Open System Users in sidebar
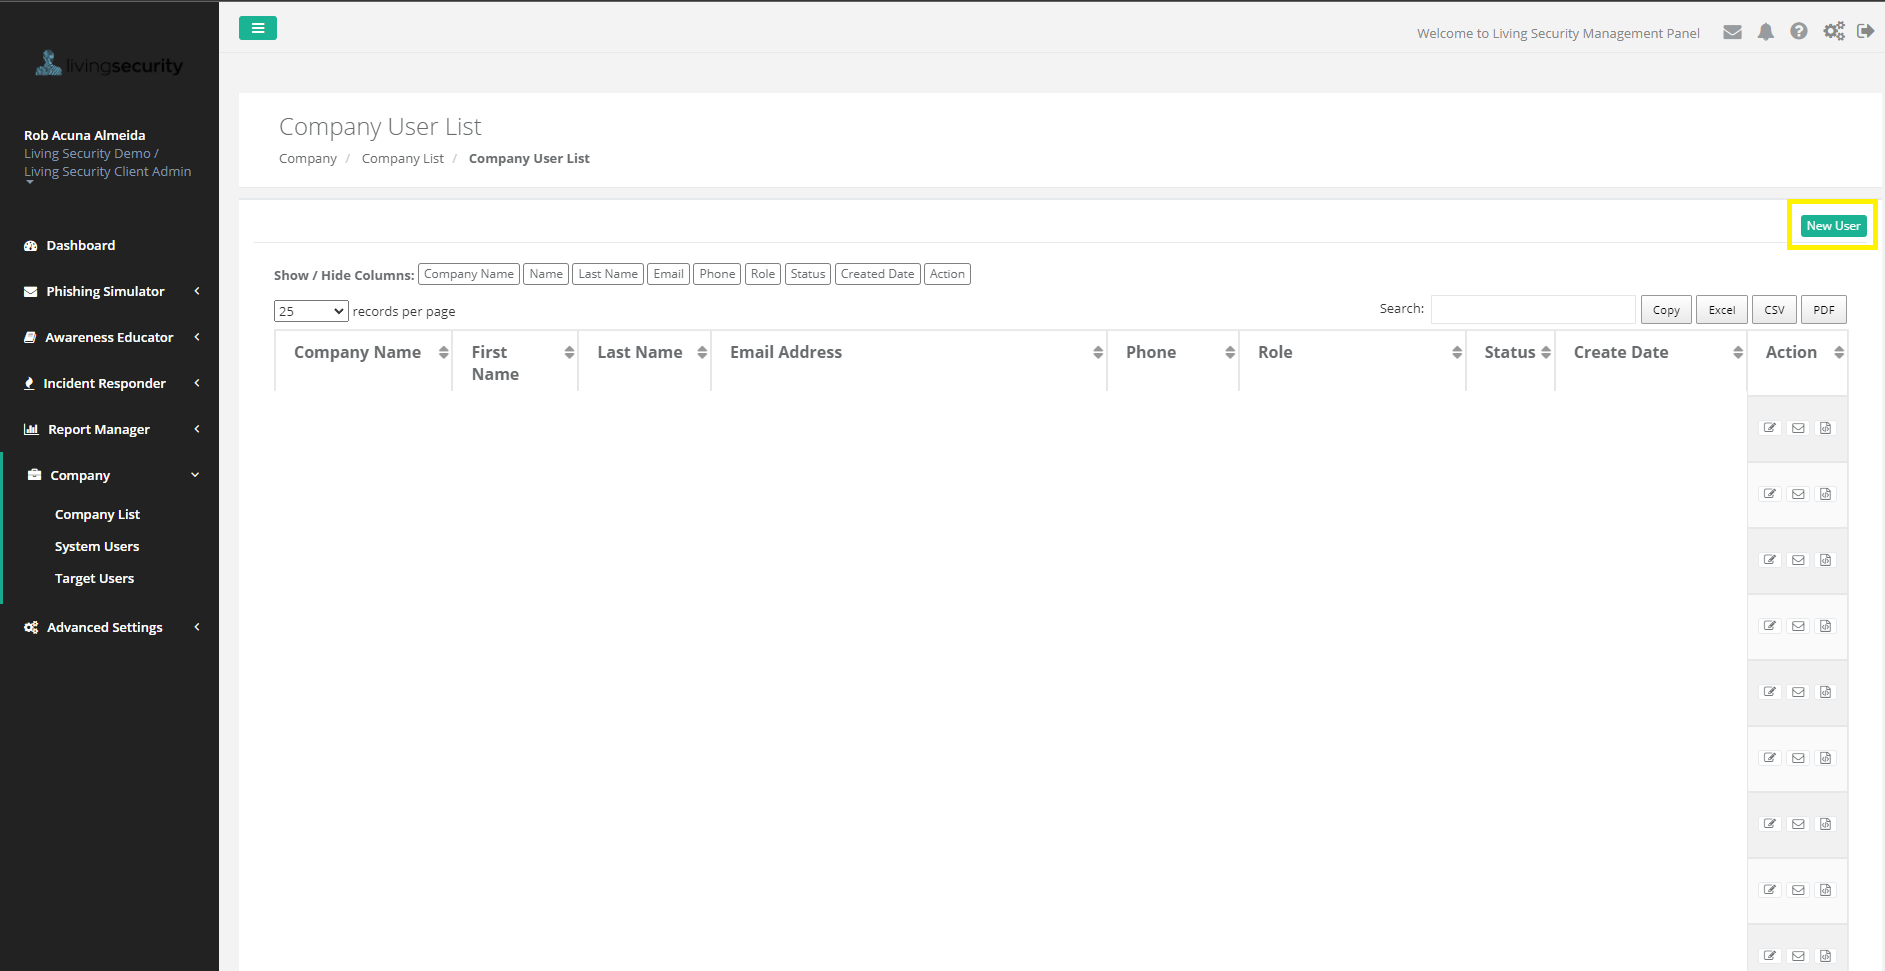 pos(97,546)
